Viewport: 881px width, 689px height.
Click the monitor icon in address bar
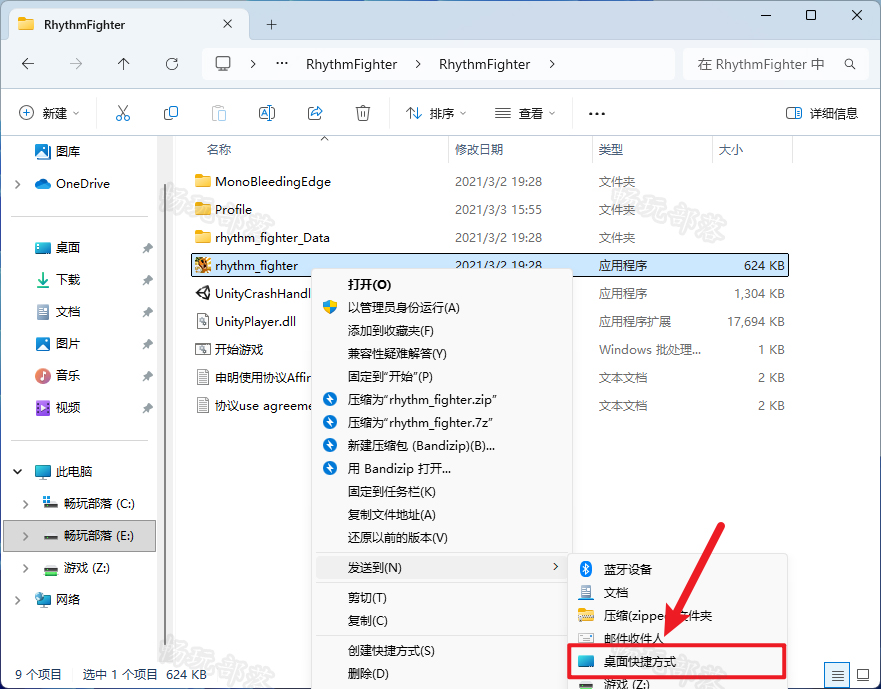click(x=223, y=64)
